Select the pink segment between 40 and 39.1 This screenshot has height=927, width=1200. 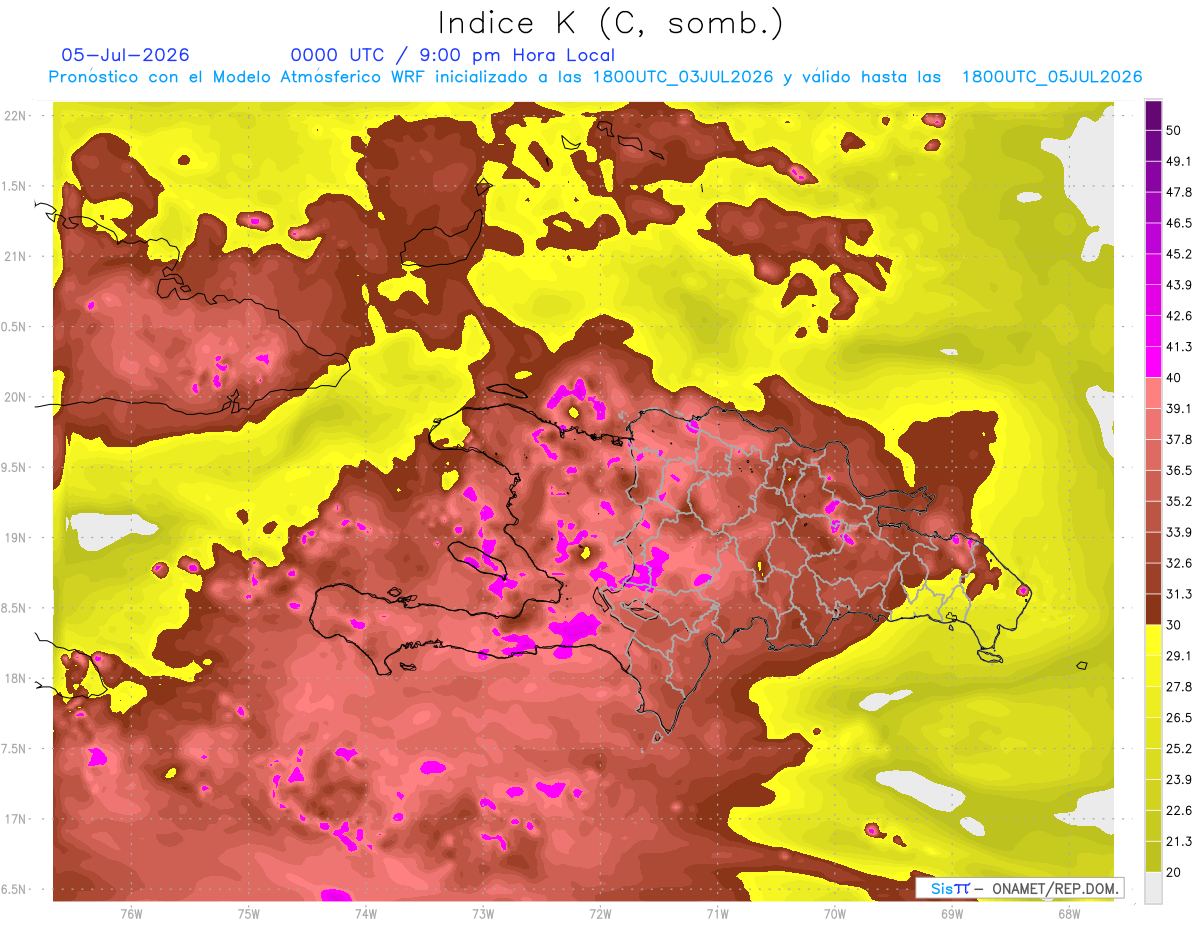(1153, 394)
